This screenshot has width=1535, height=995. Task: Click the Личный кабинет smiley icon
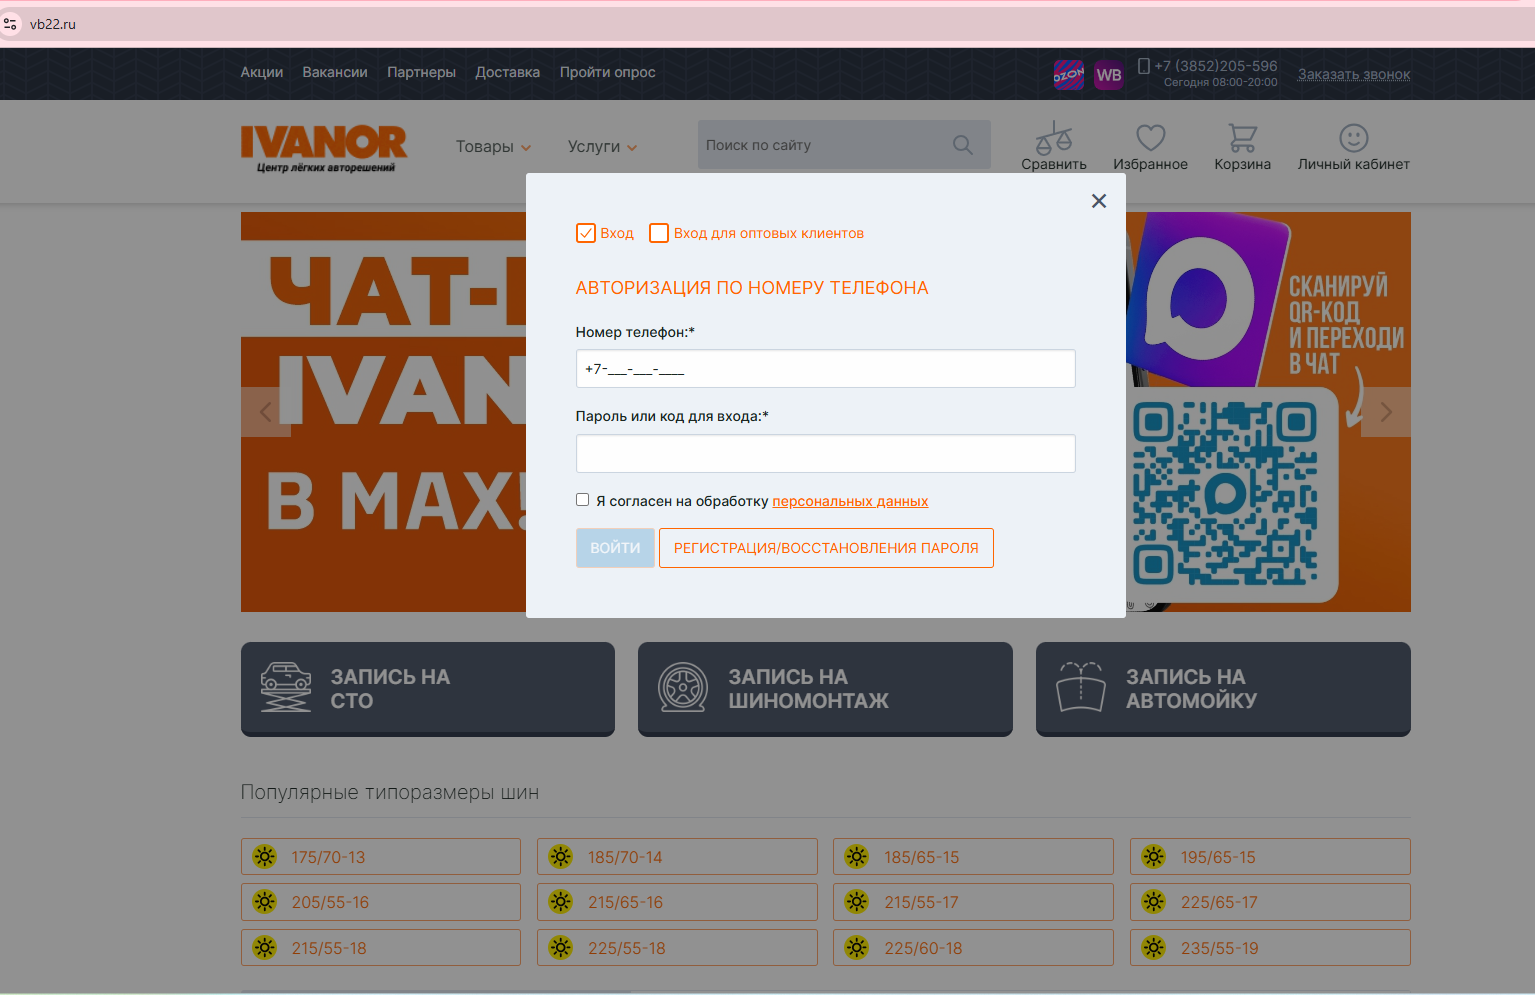coord(1353,138)
